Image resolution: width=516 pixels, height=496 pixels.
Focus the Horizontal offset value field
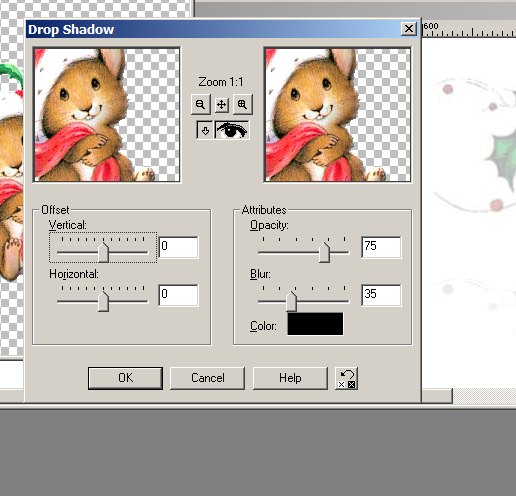pos(178,295)
